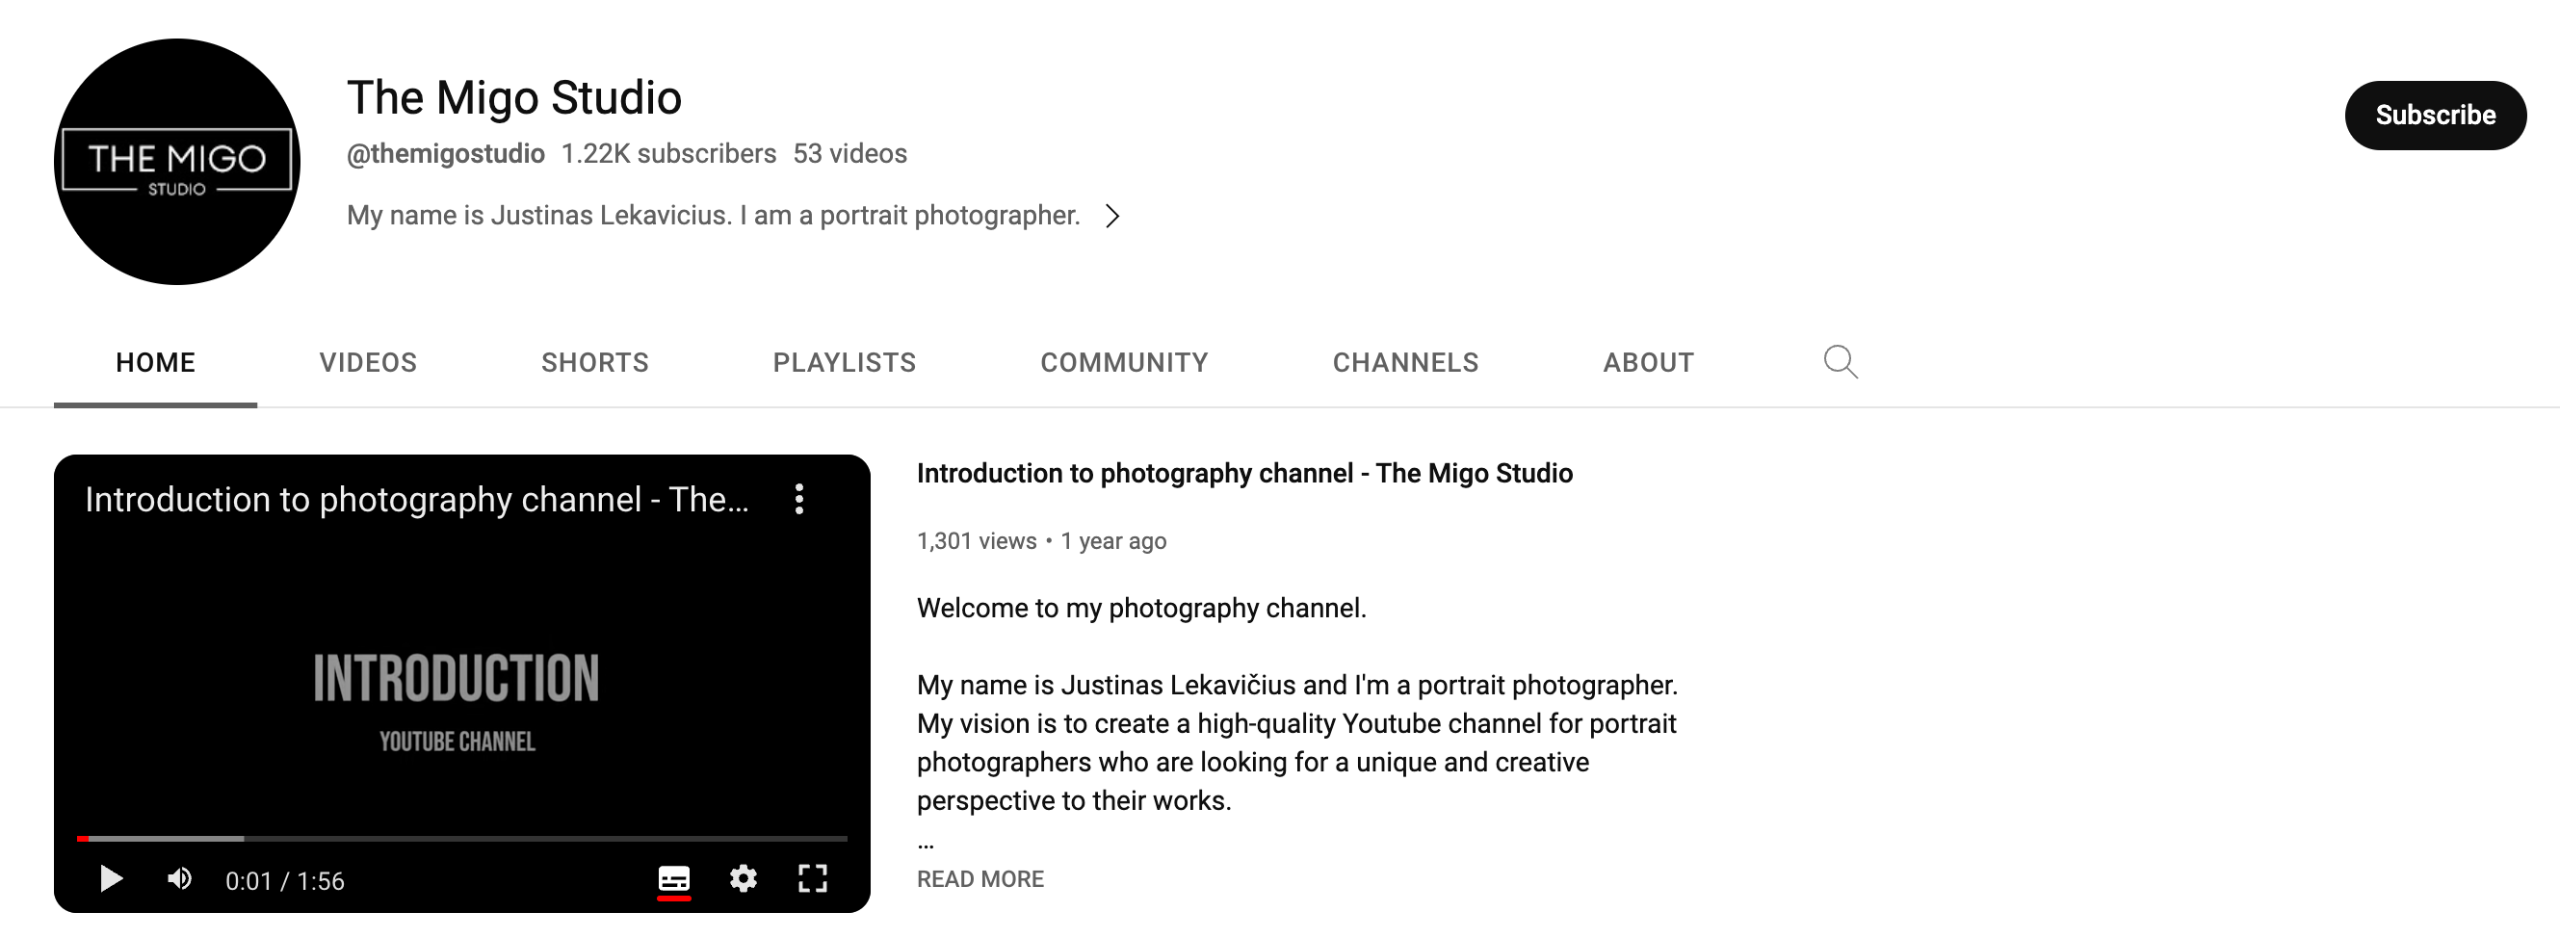Click READ MORE to expand description

click(980, 879)
